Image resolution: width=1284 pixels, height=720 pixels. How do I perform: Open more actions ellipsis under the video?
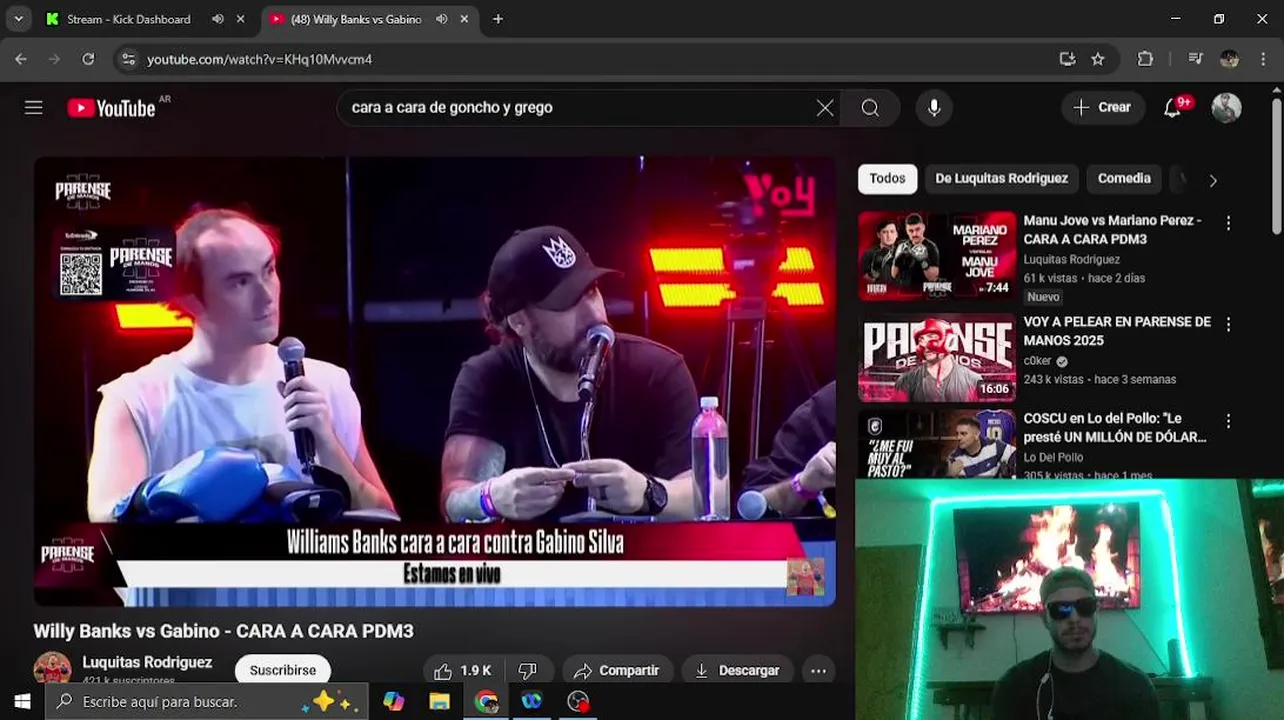click(818, 671)
